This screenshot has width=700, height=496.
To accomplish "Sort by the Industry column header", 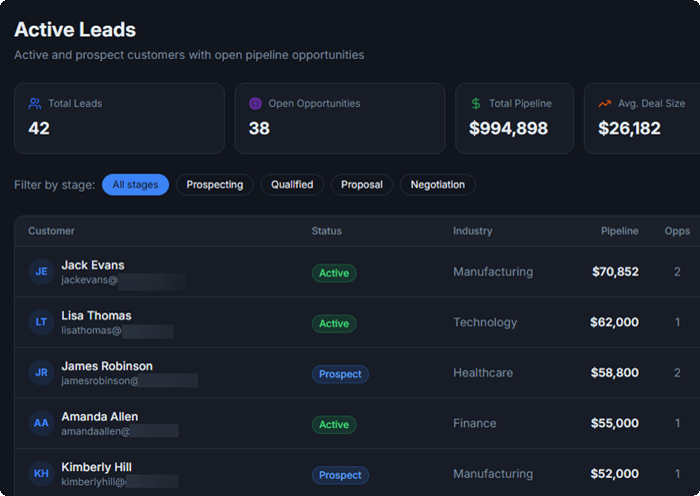I will click(x=472, y=231).
